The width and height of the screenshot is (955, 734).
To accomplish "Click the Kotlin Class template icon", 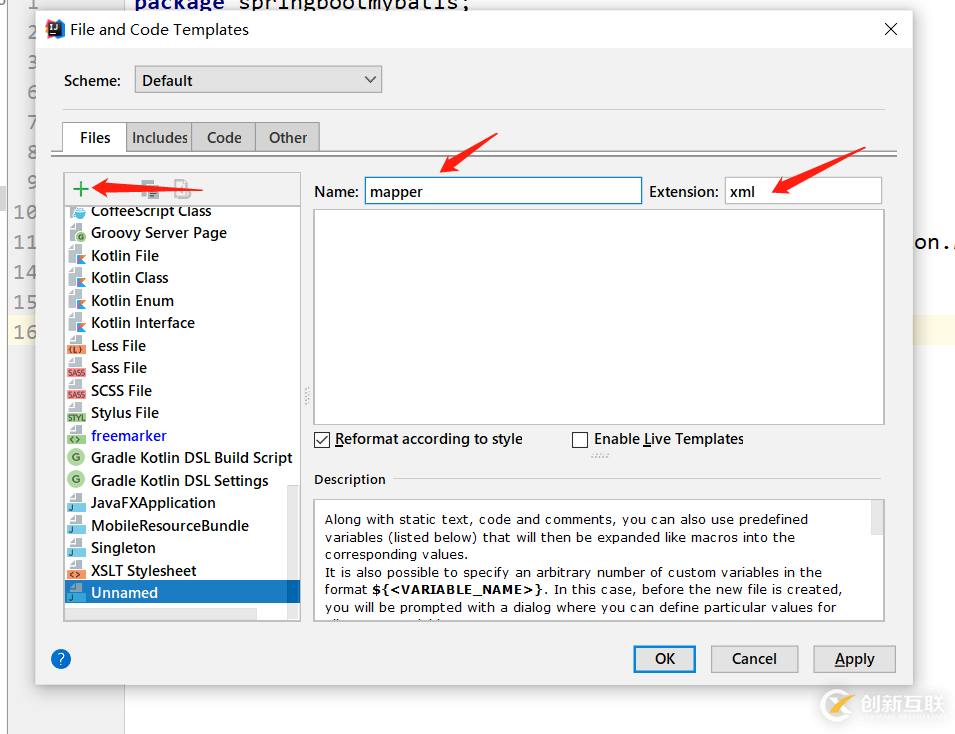I will pyautogui.click(x=77, y=278).
